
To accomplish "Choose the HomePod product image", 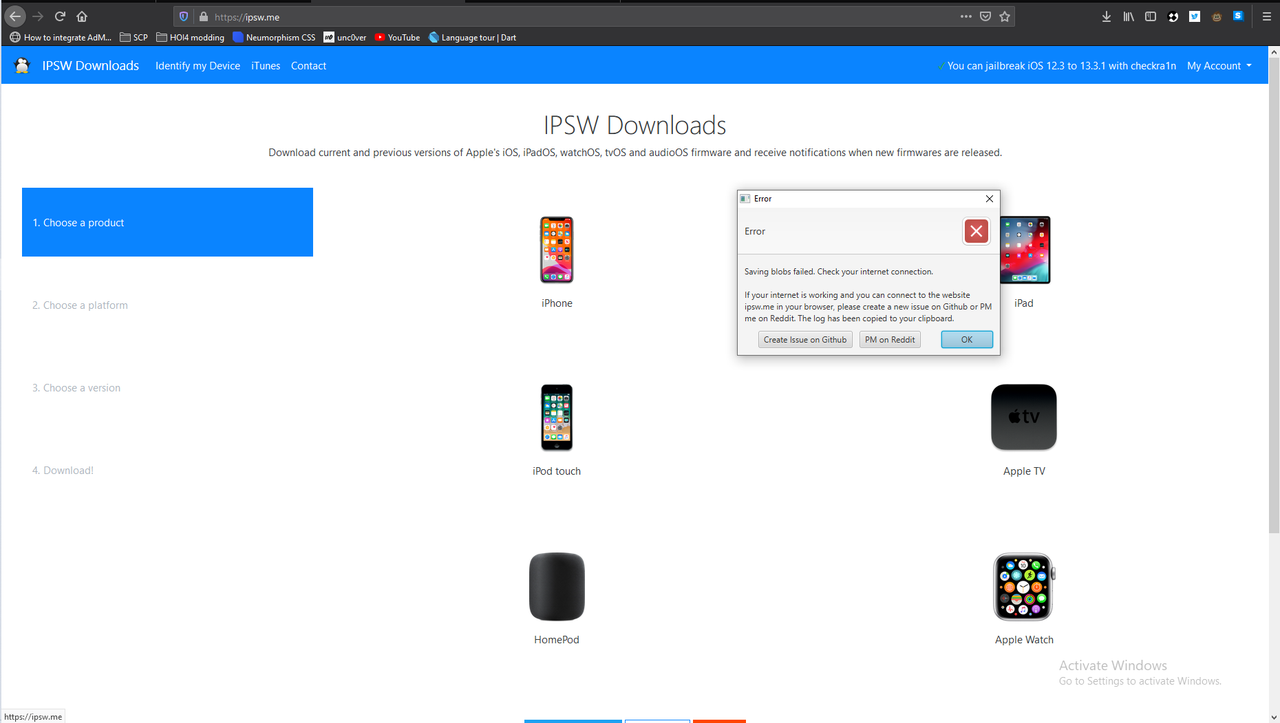I will pos(557,586).
